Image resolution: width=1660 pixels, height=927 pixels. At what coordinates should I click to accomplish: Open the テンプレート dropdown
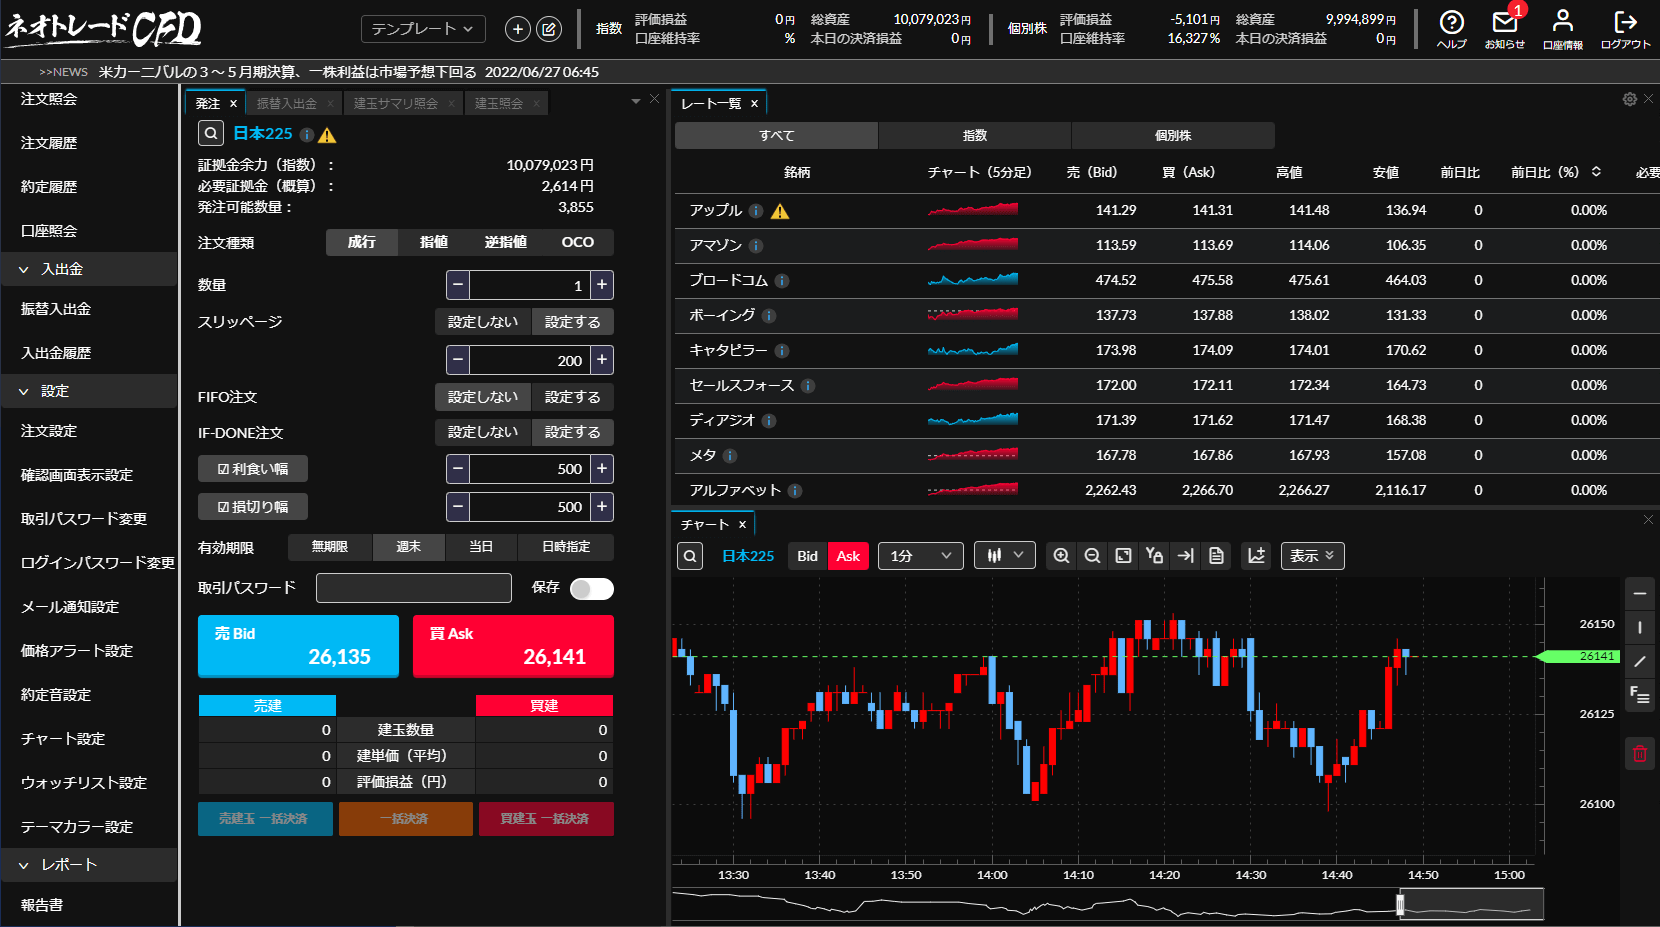tap(423, 29)
